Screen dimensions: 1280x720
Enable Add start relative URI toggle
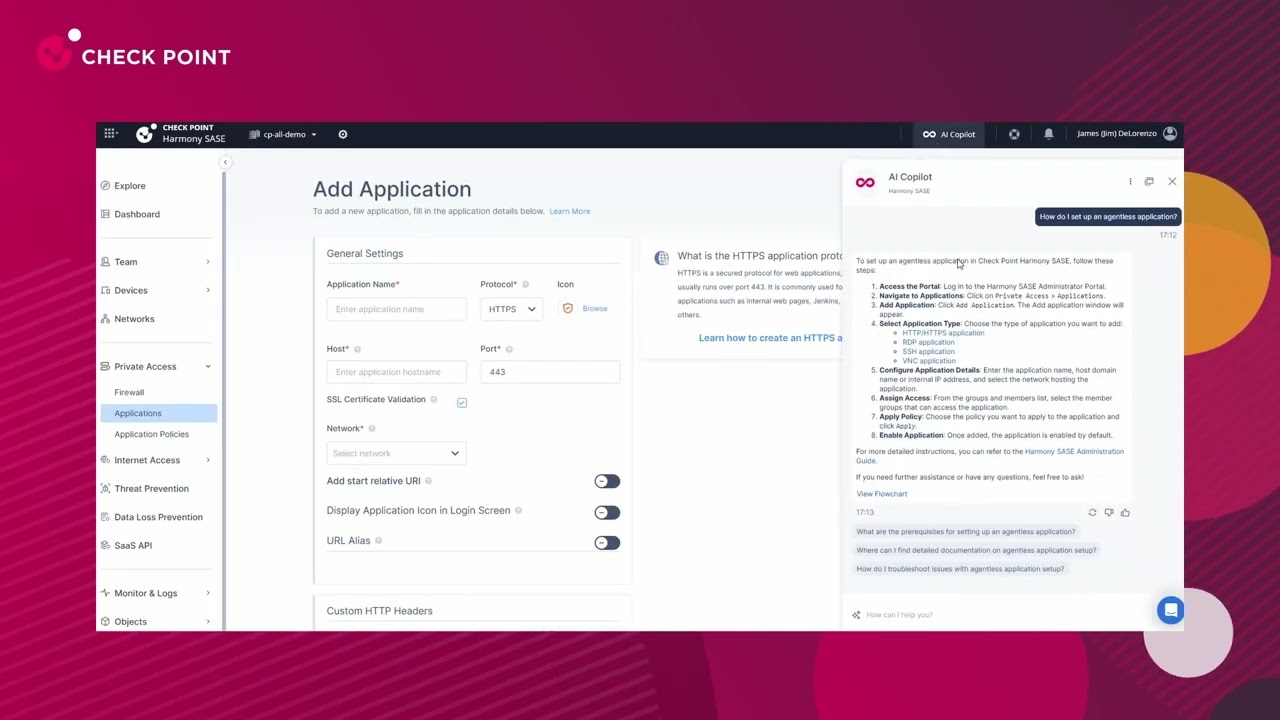(607, 482)
